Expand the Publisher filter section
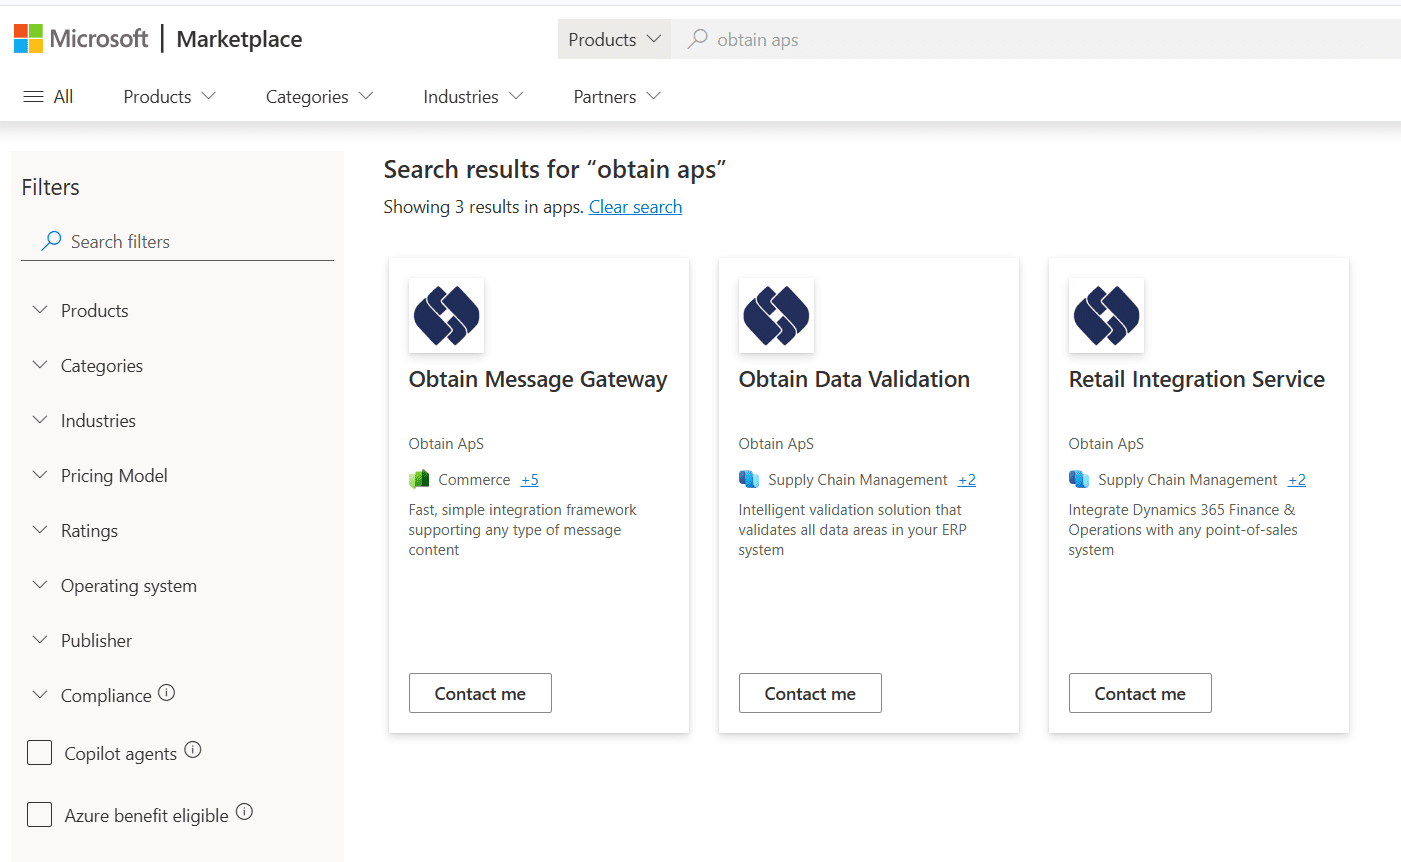 95,641
